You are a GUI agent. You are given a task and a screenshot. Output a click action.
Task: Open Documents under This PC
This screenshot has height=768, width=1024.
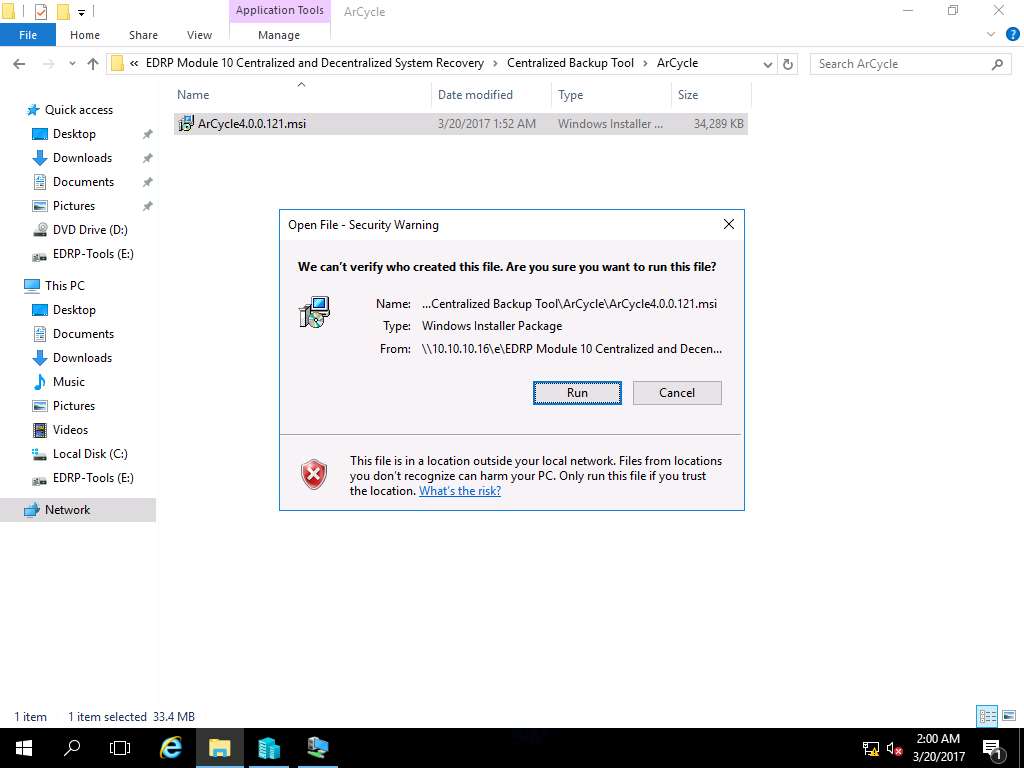tap(83, 334)
